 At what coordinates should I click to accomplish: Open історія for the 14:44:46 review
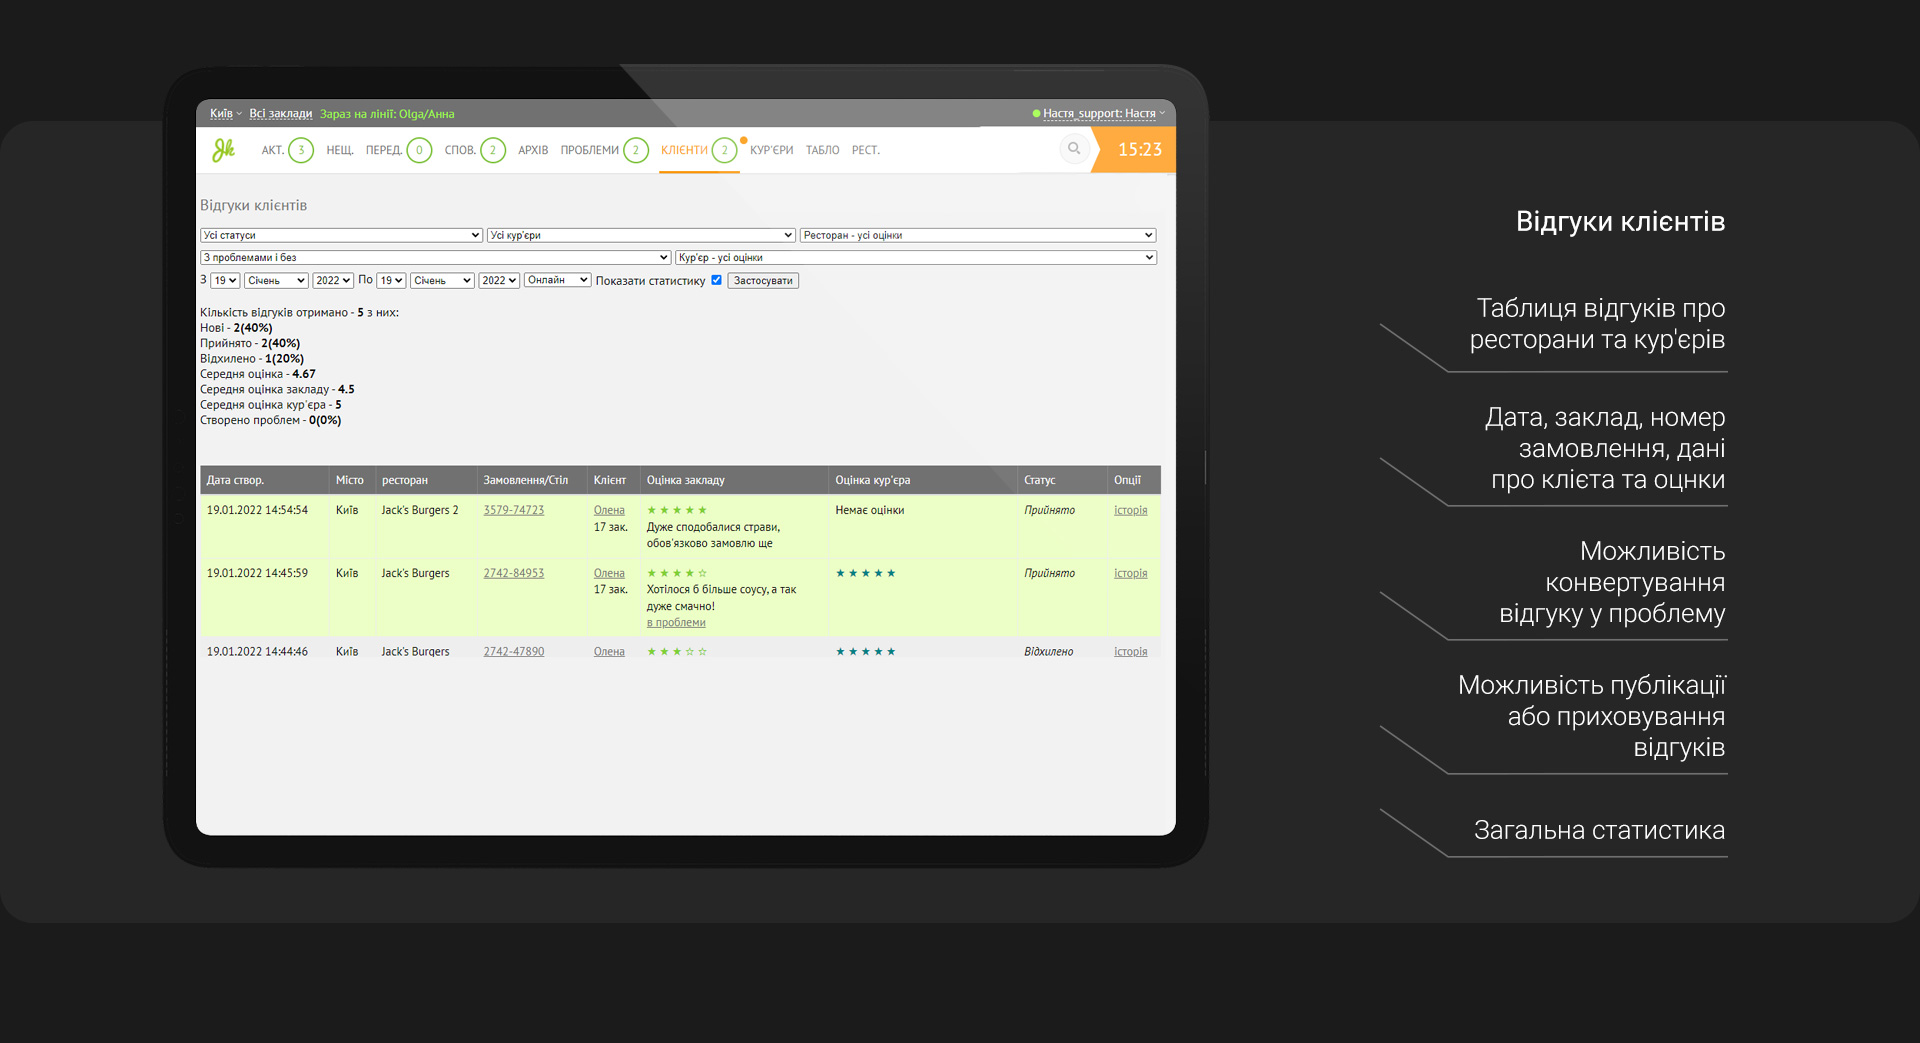click(1131, 651)
